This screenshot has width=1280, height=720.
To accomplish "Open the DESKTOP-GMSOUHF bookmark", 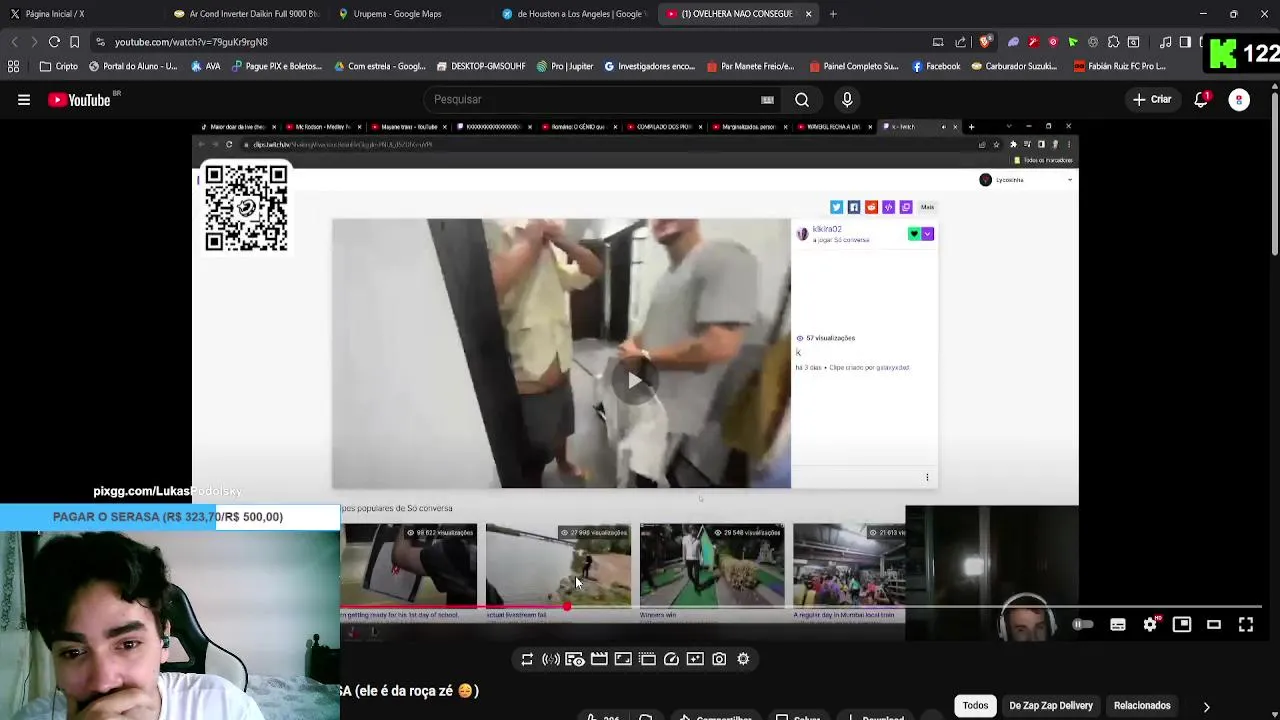I will tap(481, 66).
